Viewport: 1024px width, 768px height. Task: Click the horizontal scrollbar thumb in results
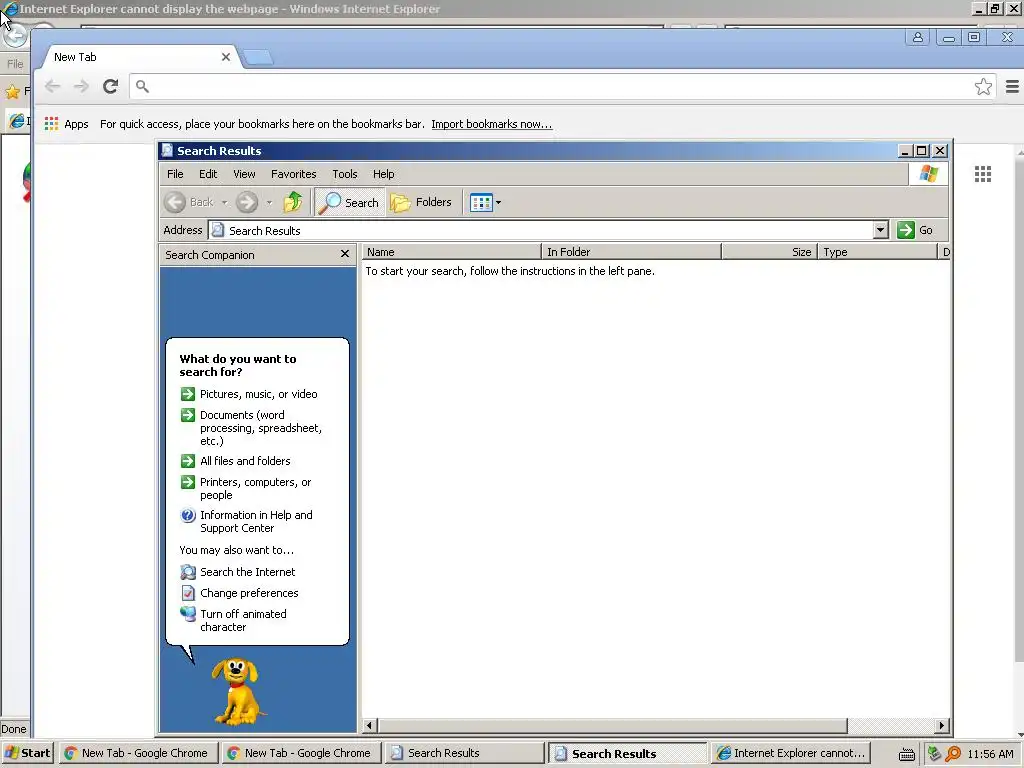click(613, 725)
